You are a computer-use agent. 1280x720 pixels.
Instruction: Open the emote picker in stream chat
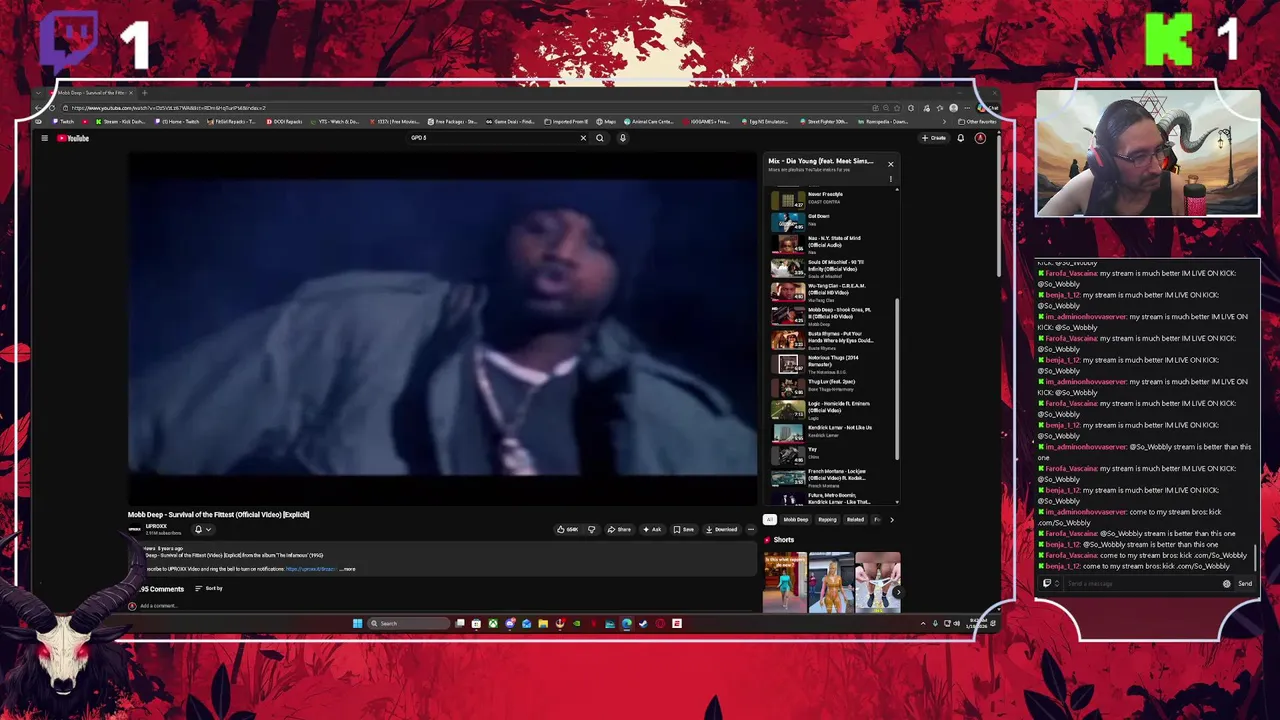(1227, 584)
